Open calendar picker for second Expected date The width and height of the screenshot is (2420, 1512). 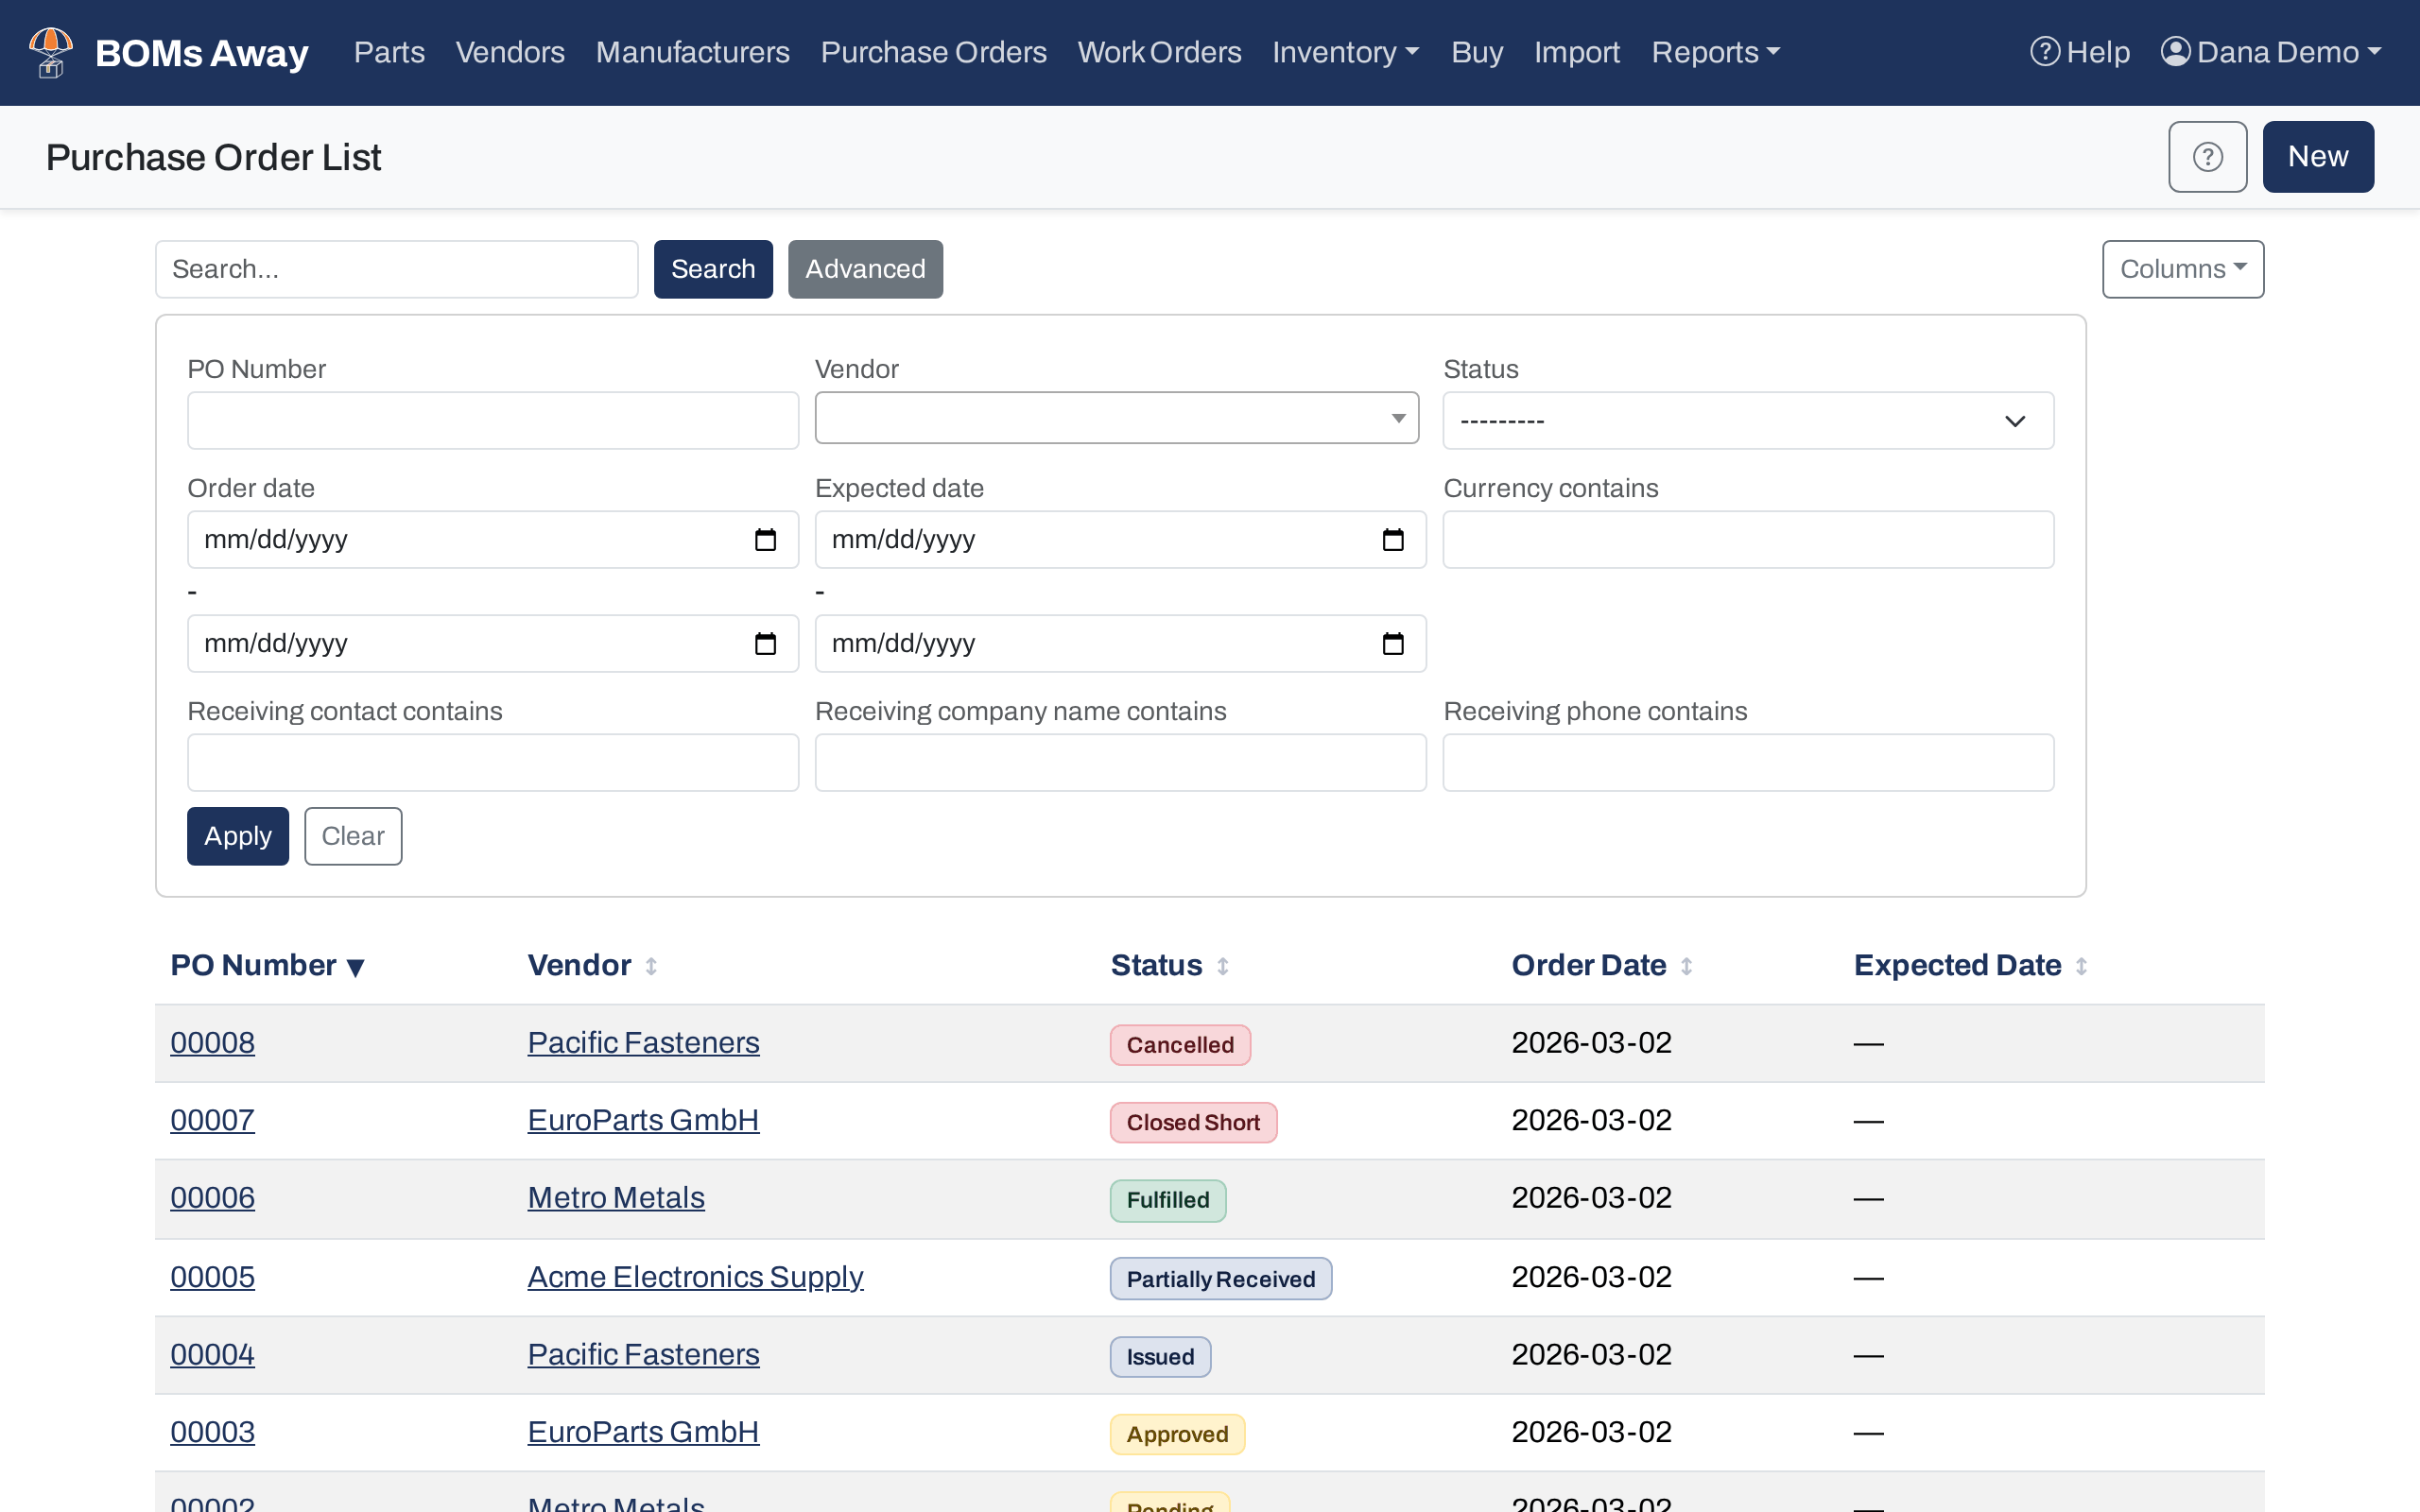tap(1392, 643)
